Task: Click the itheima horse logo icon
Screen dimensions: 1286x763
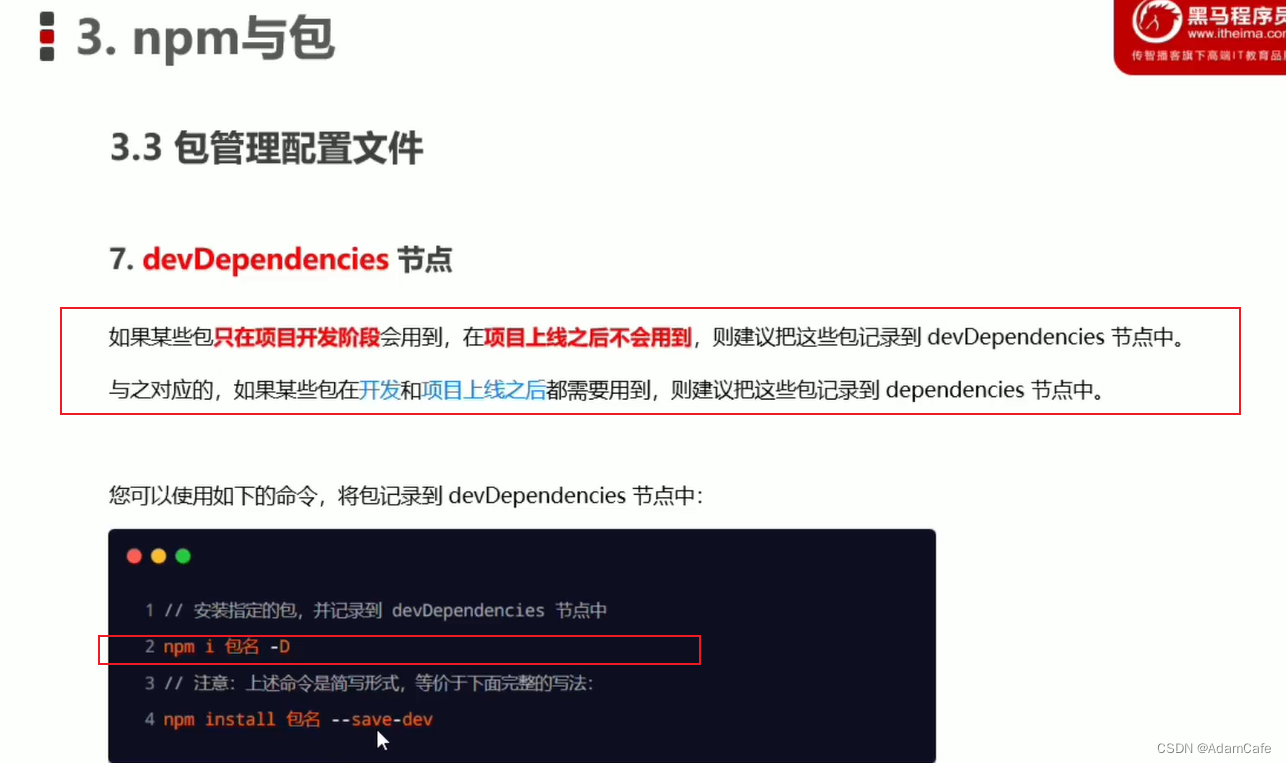Action: (x=1156, y=21)
